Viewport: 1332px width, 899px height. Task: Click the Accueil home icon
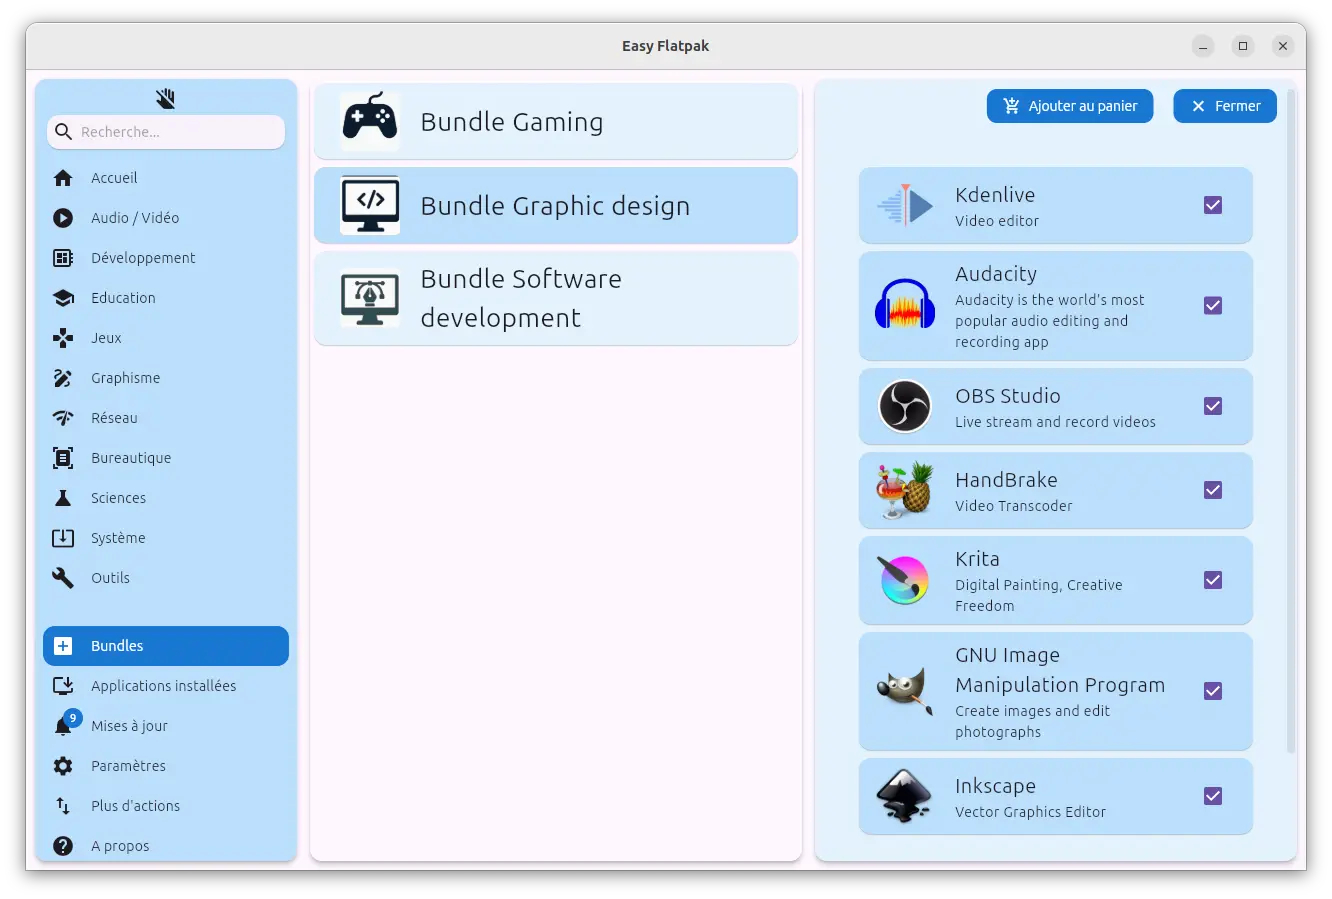pos(63,178)
